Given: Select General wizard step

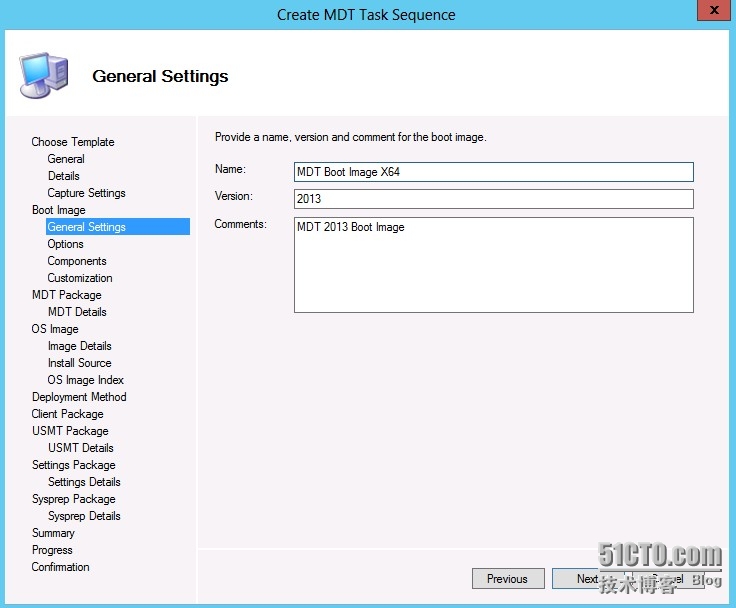Looking at the screenshot, I should click(x=66, y=159).
